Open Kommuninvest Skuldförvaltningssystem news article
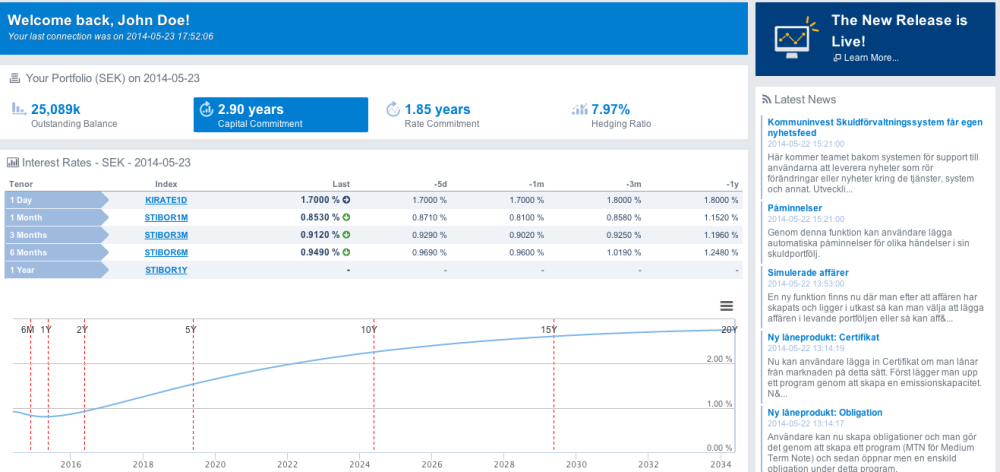Viewport: 1000px width, 472px height. tap(875, 127)
